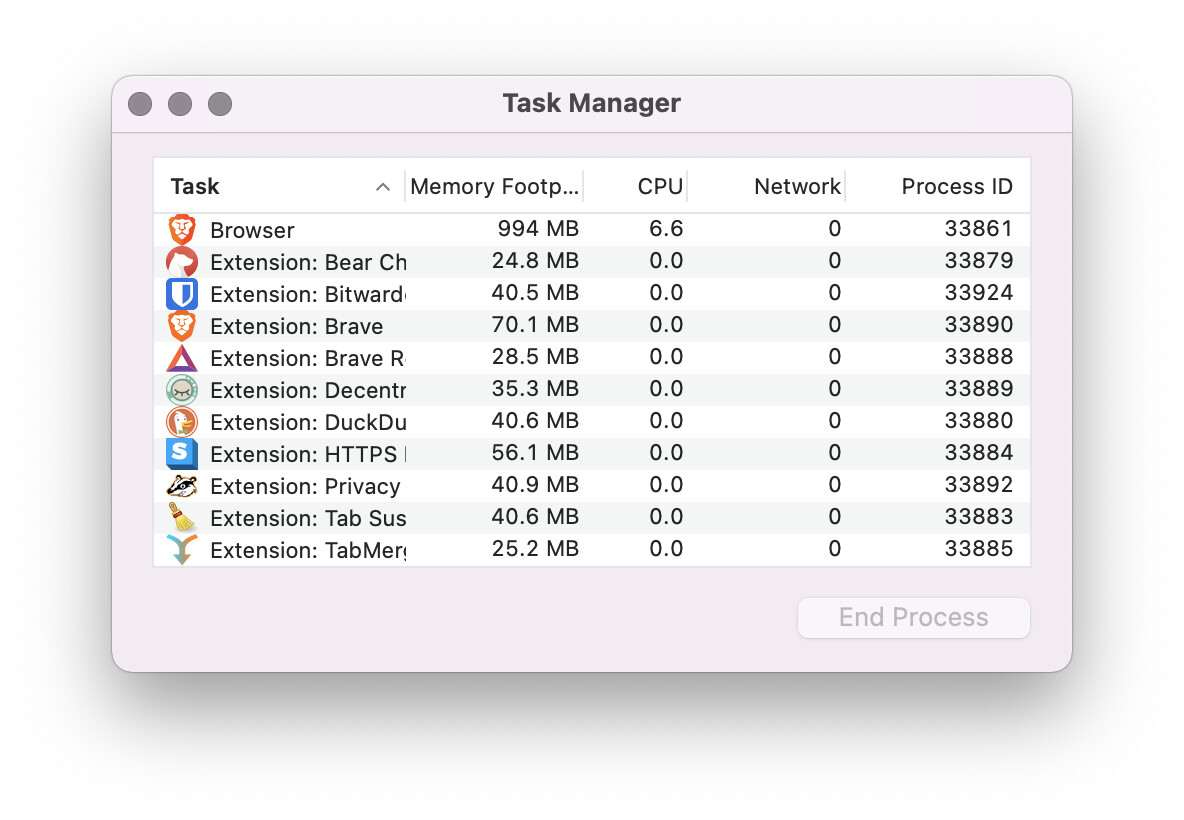
Task: Select the Browser task row name
Action: coord(252,230)
